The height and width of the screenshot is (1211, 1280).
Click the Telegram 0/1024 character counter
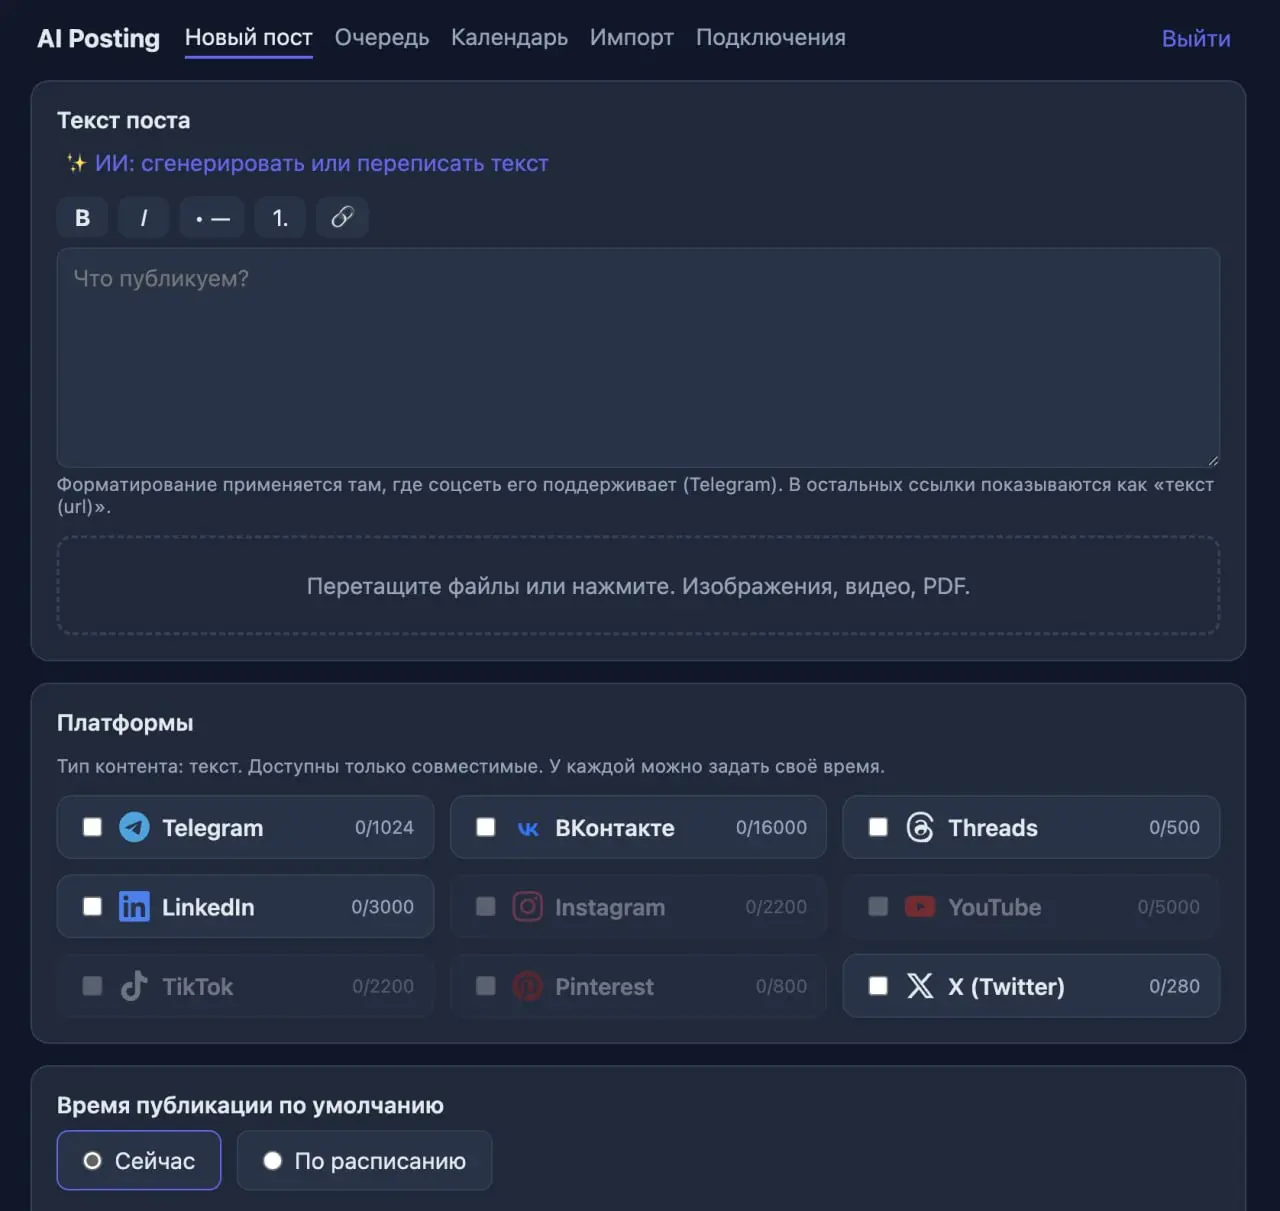click(x=384, y=827)
